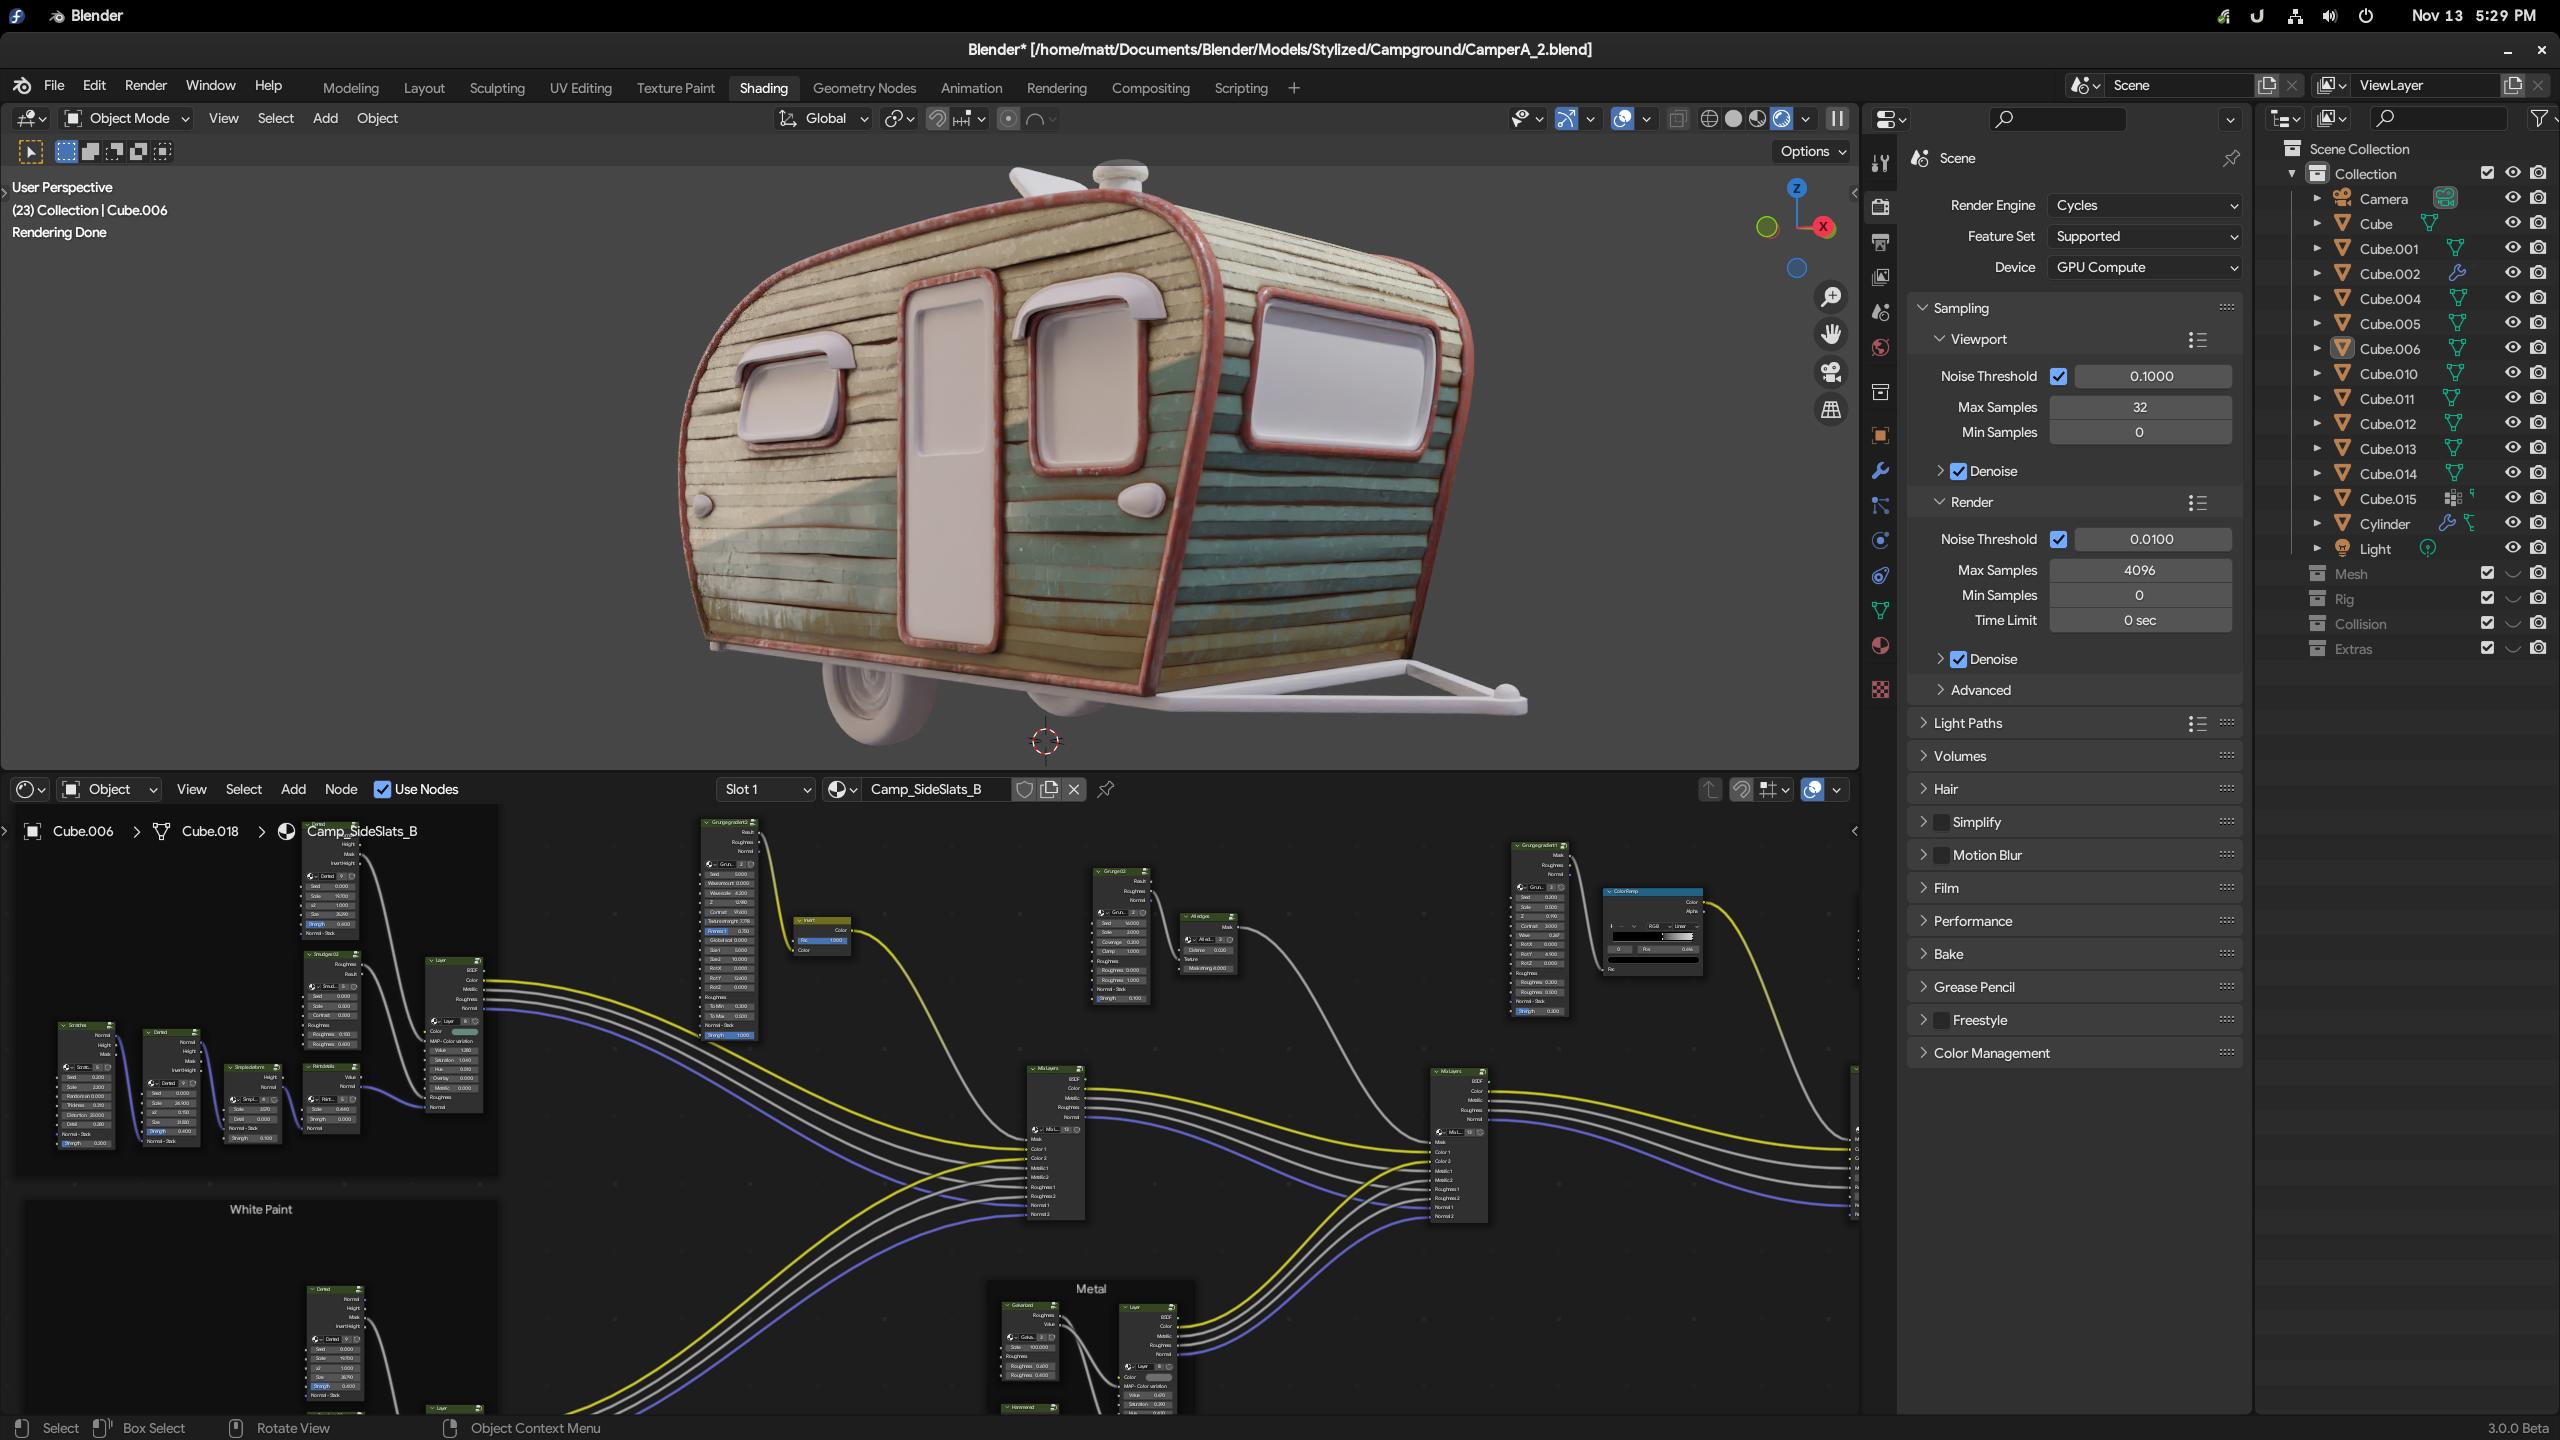Click Cube.018 in node editor breadcrumb
Screen dimensions: 2560x1440
tap(210, 831)
